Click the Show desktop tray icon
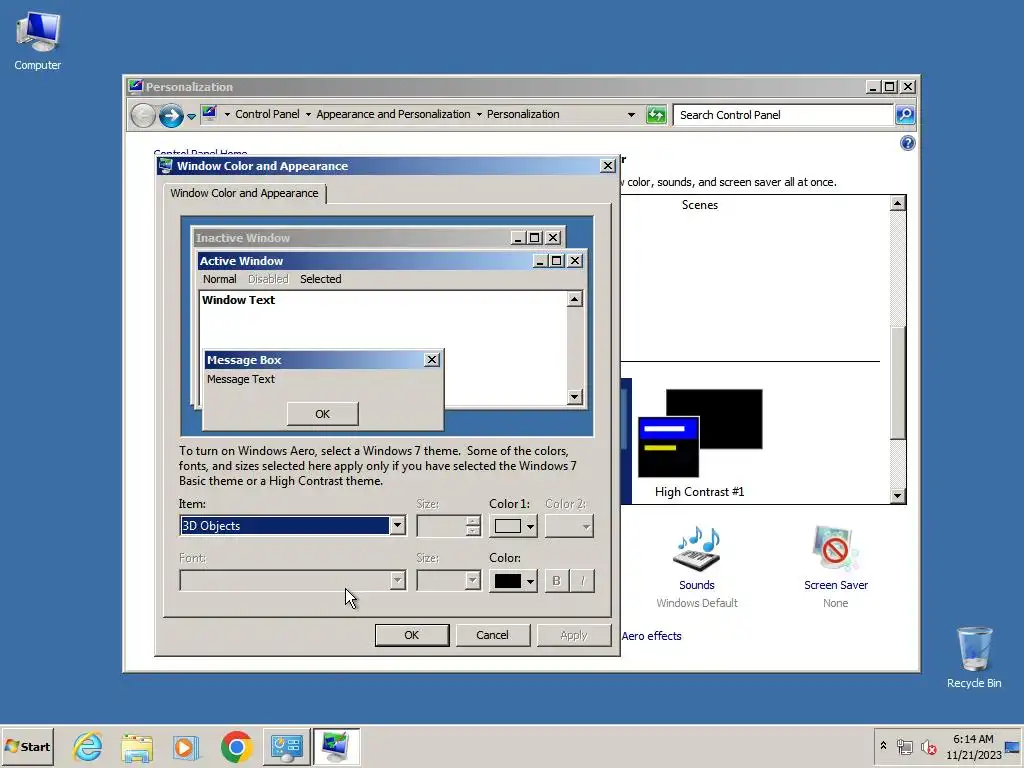1024x768 pixels. pyautogui.click(x=1012, y=746)
